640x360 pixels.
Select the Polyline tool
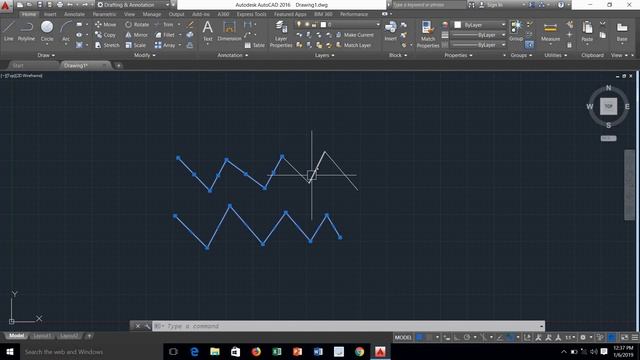[x=27, y=31]
